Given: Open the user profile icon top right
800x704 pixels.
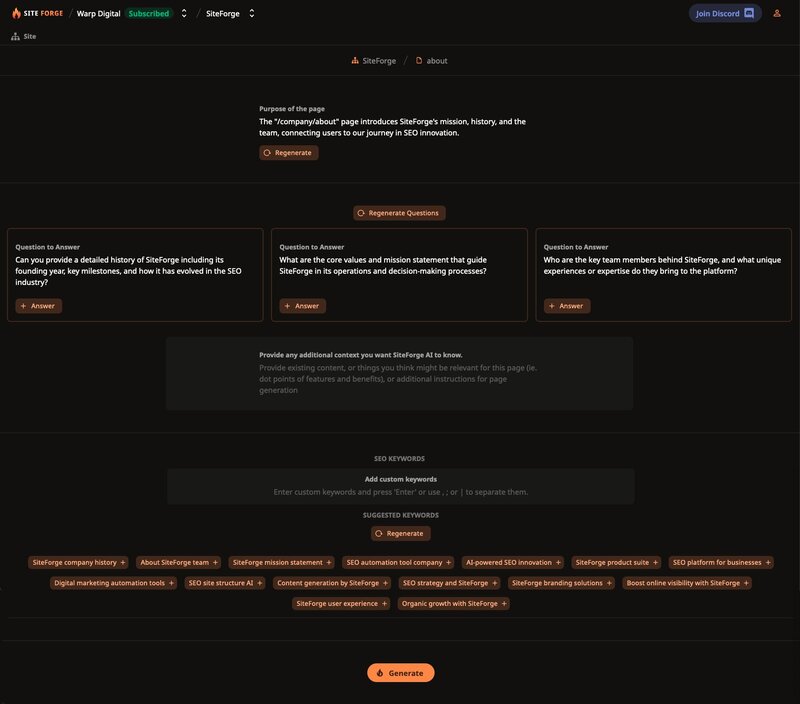Looking at the screenshot, I should tap(779, 13).
